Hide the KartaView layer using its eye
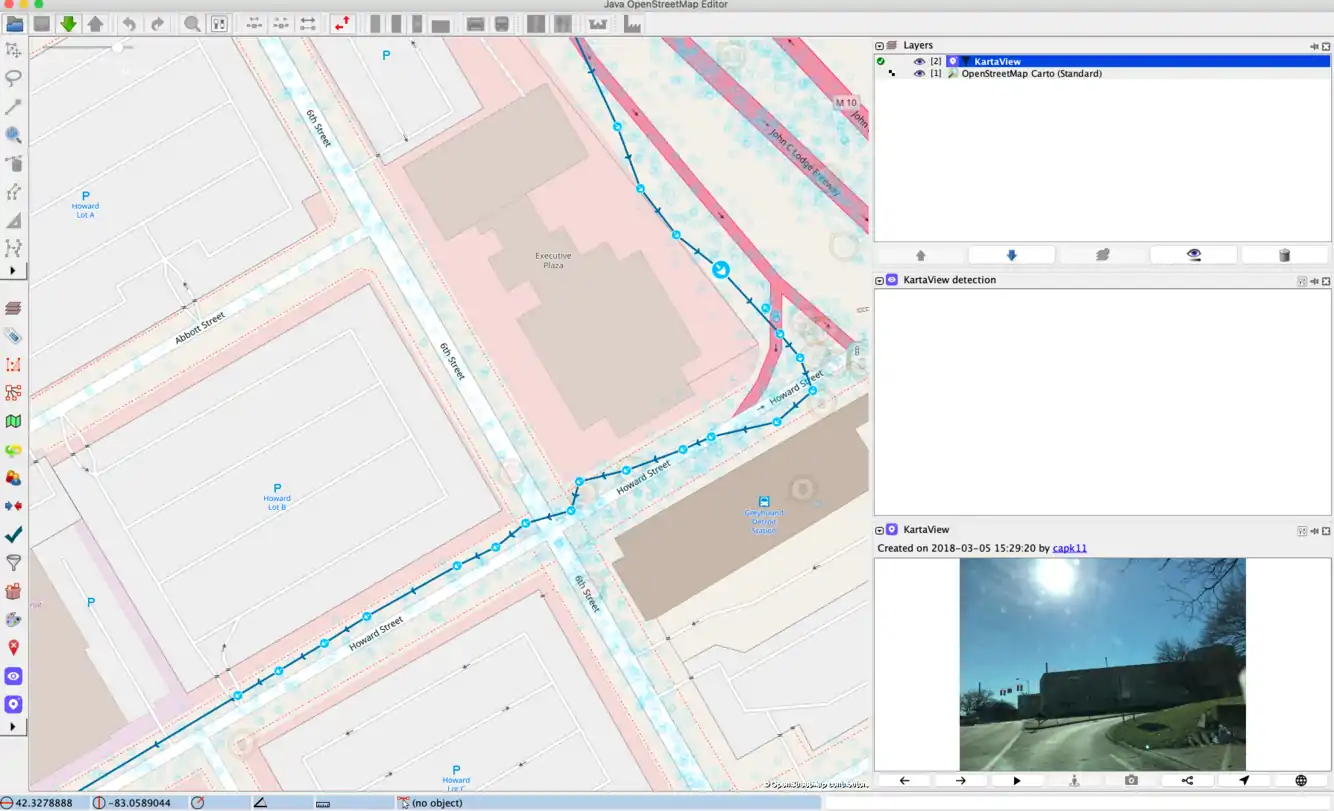Viewport: 1334px width, 811px height. pyautogui.click(x=919, y=61)
